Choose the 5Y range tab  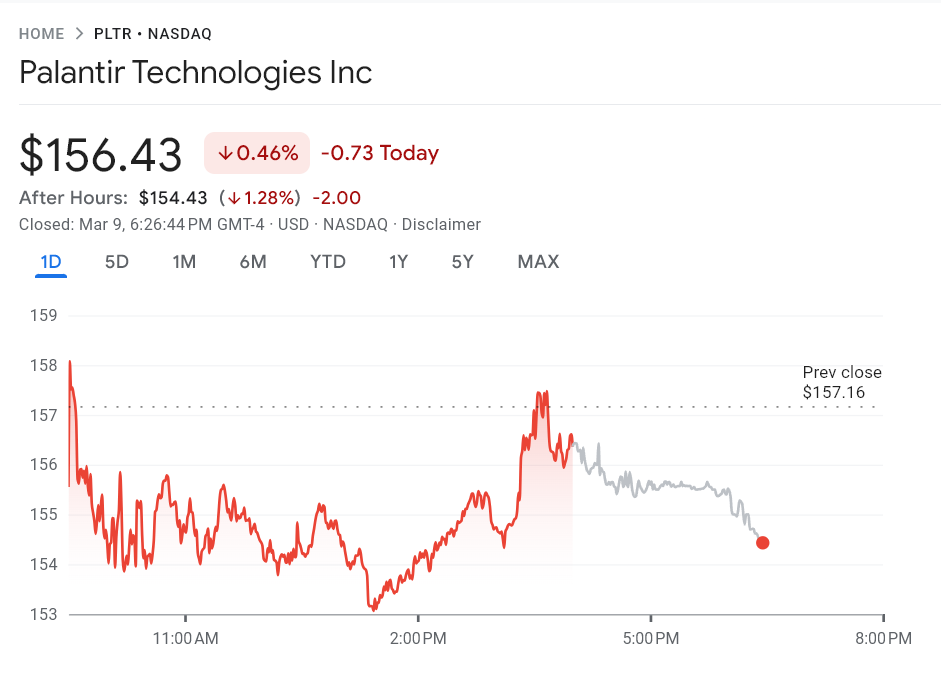coord(462,262)
